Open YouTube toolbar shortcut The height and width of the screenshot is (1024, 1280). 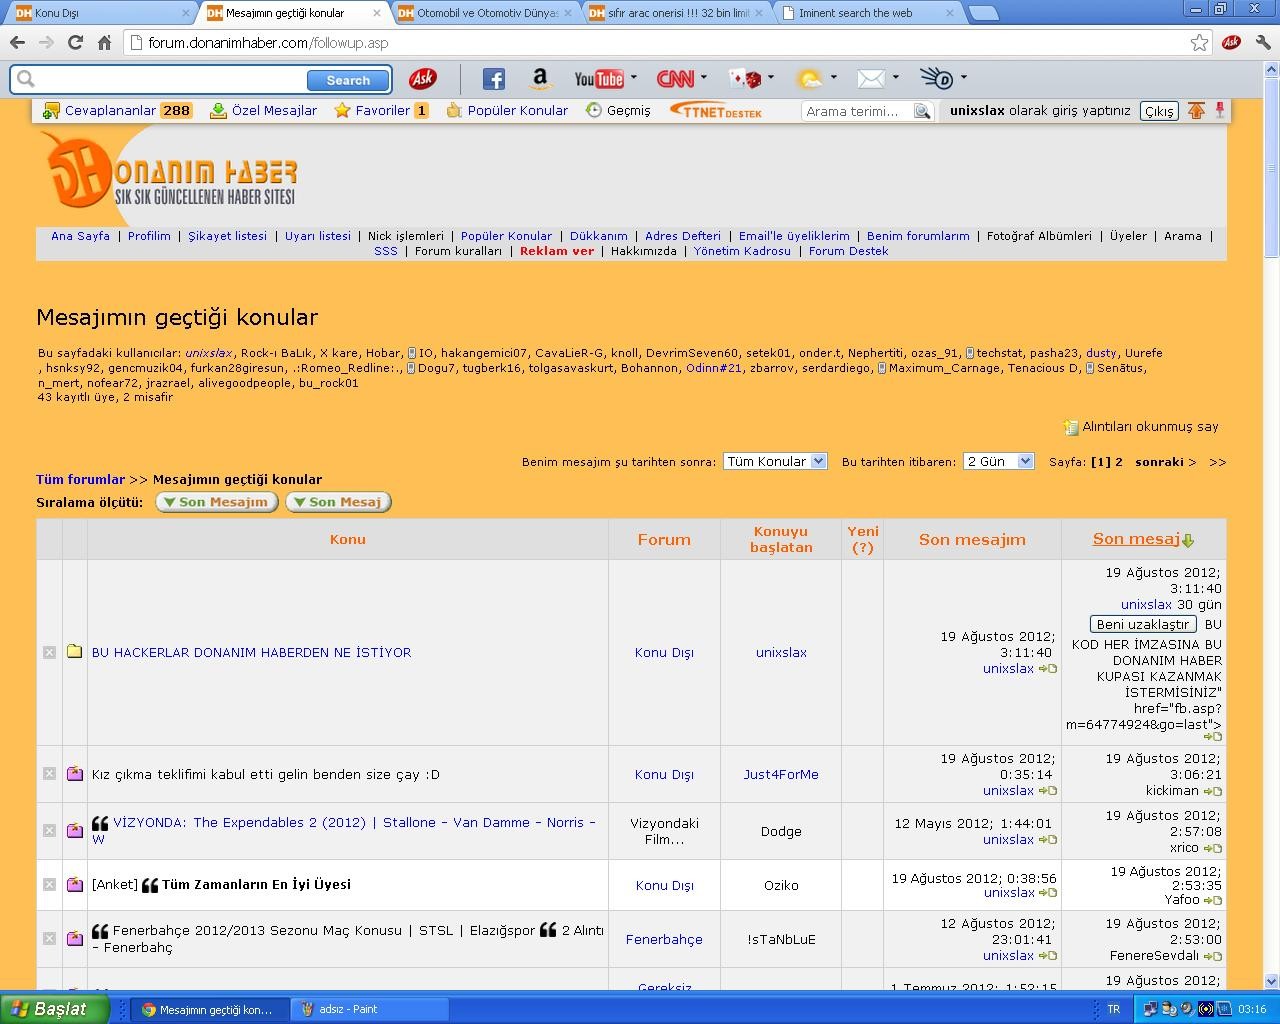point(599,79)
